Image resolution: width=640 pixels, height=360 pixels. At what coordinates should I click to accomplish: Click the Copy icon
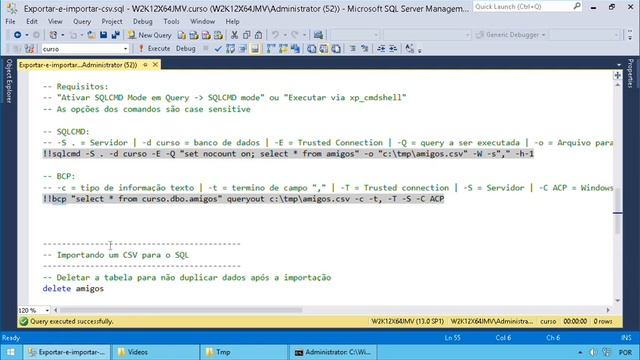[x=246, y=36]
